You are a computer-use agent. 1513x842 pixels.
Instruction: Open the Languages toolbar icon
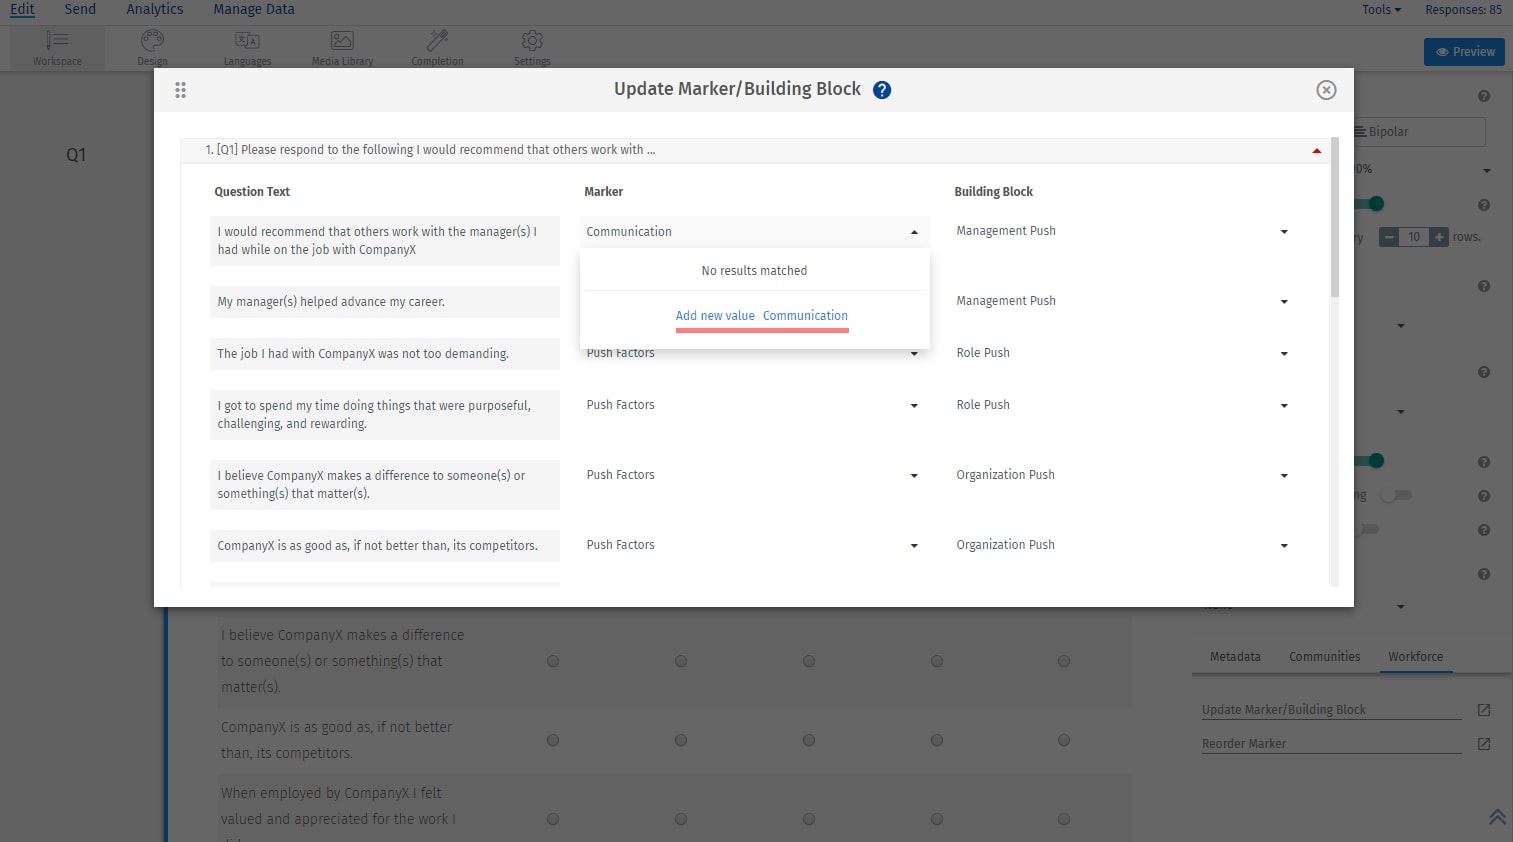(x=247, y=47)
